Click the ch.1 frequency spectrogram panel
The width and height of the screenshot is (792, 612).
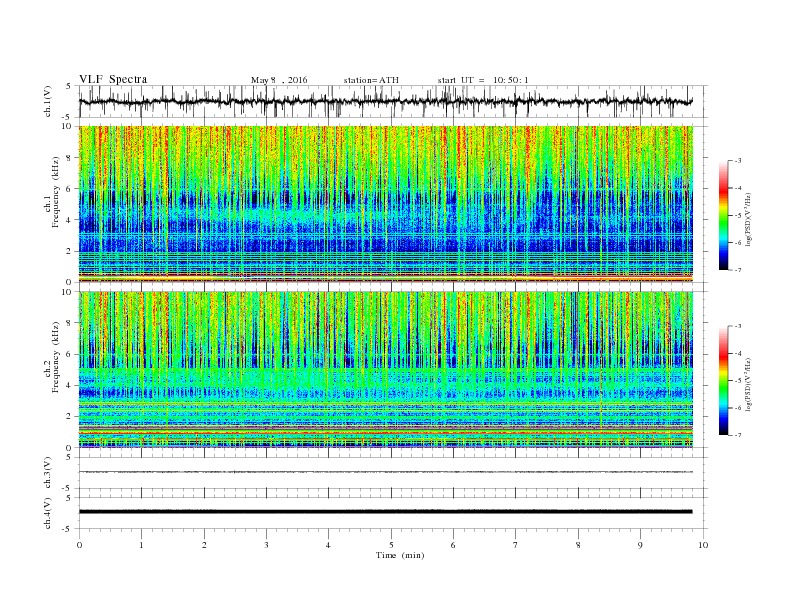click(x=385, y=204)
